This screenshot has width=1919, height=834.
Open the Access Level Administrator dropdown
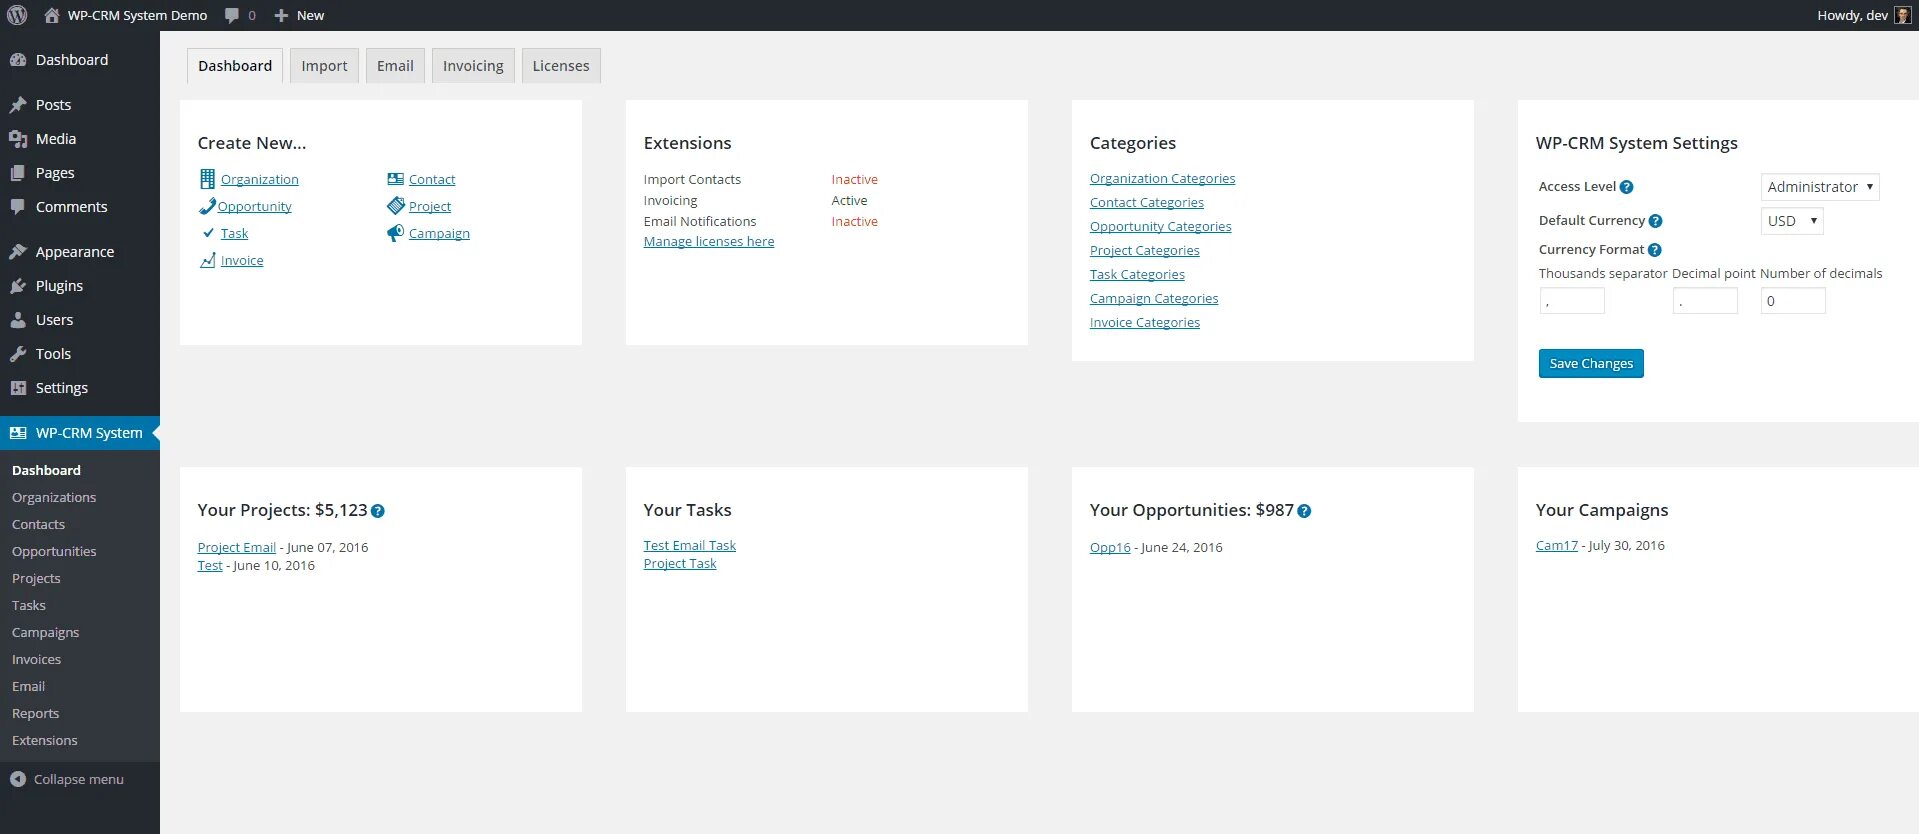click(1820, 187)
